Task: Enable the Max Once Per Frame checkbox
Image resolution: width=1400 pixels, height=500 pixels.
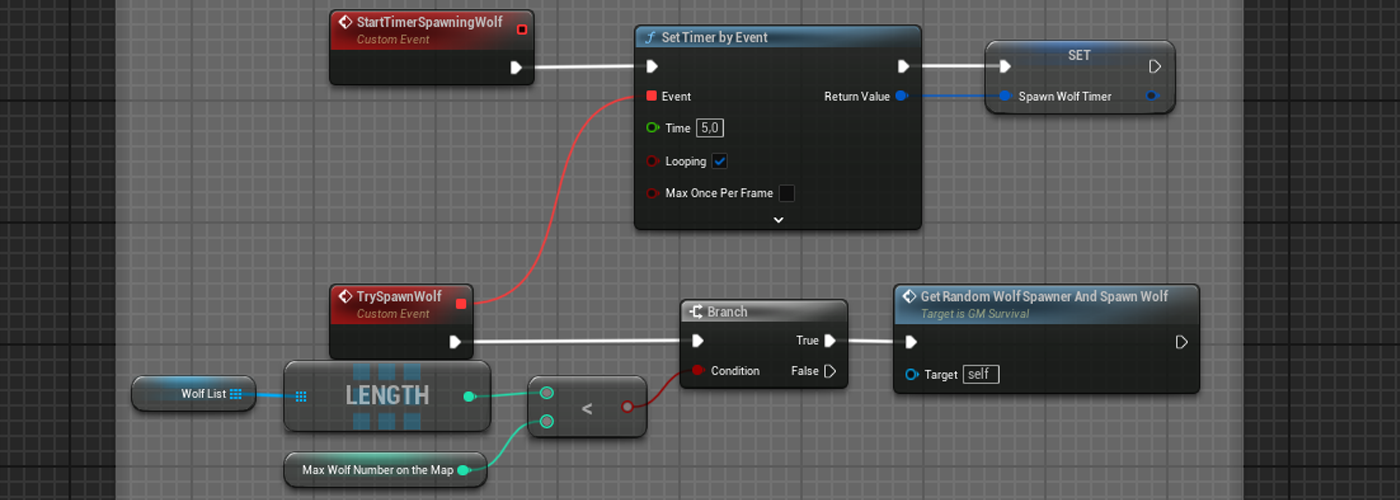Action: point(786,193)
